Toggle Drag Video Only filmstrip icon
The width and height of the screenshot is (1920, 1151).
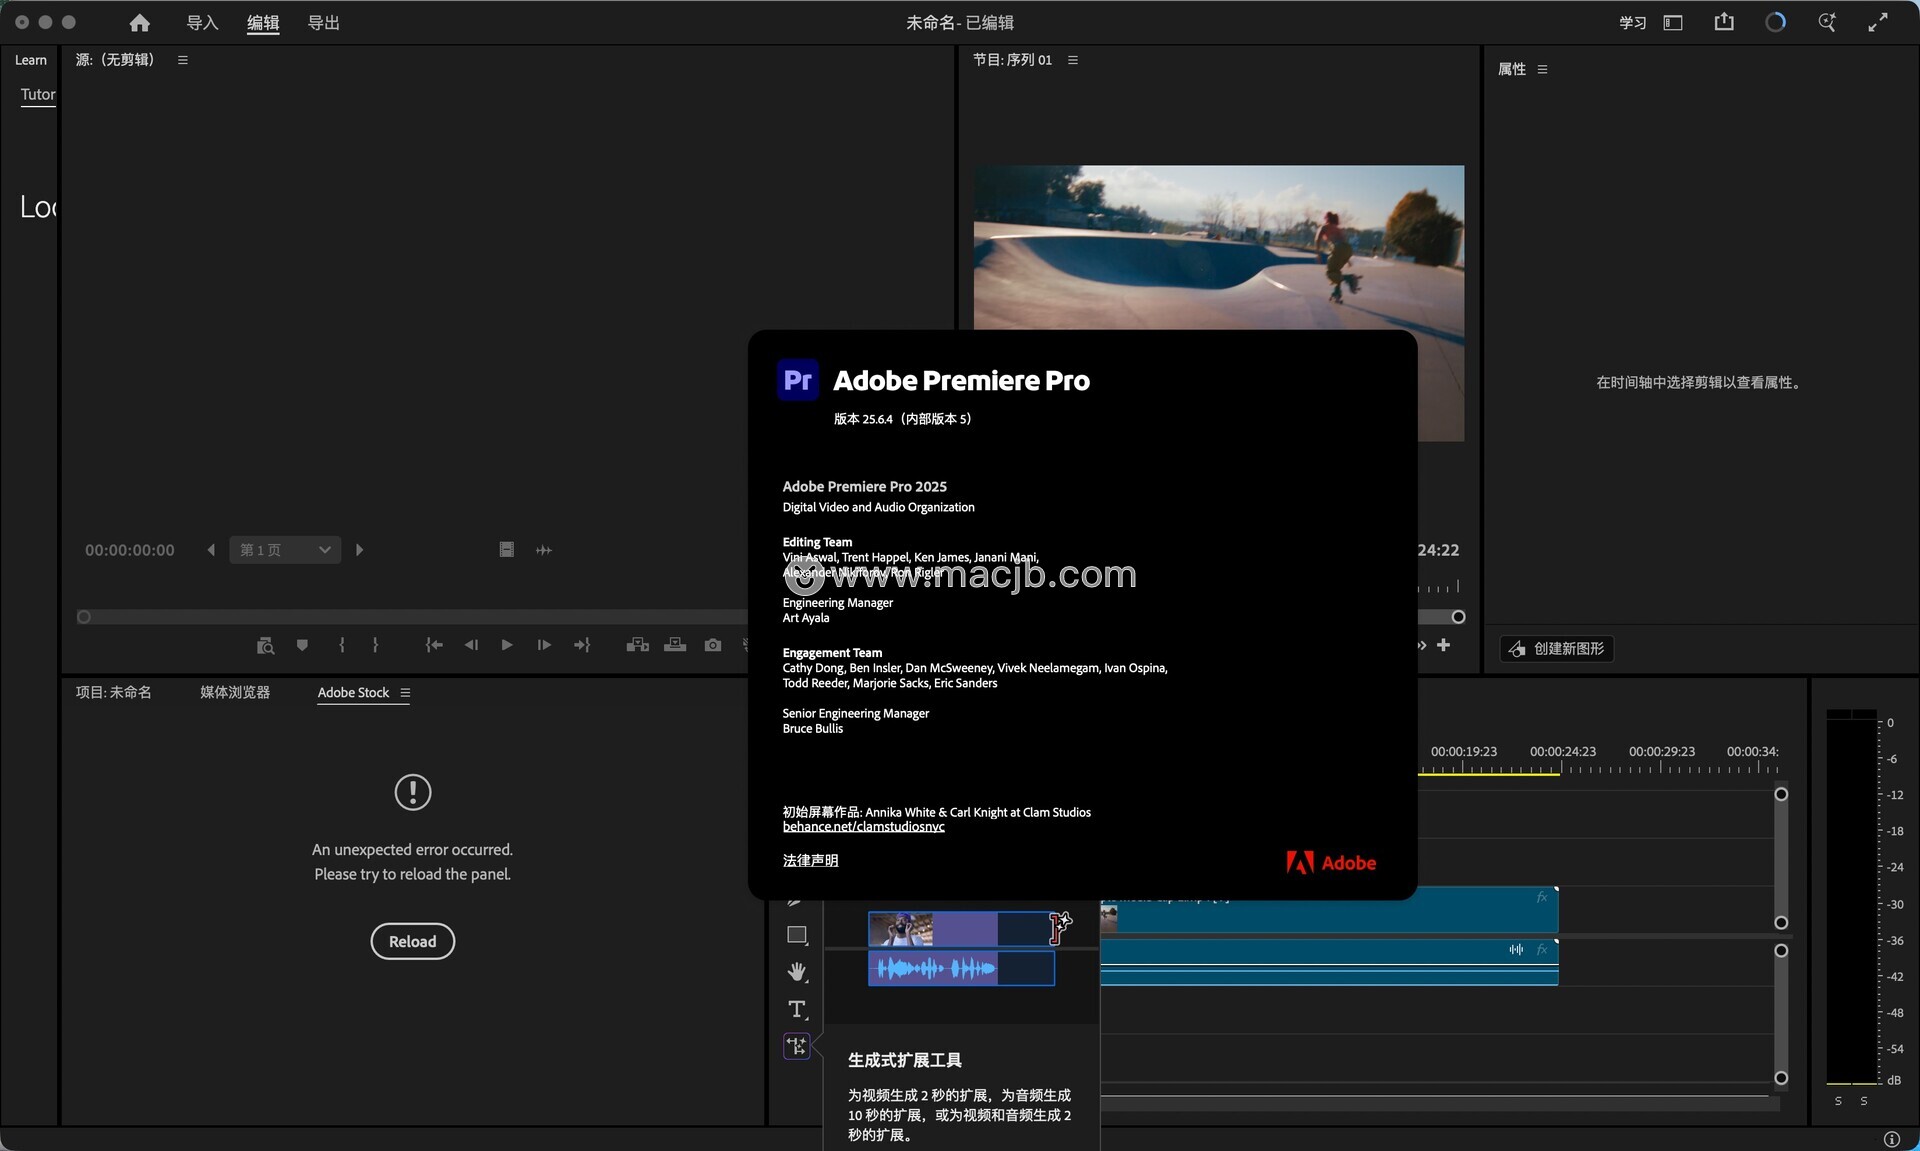[x=506, y=550]
